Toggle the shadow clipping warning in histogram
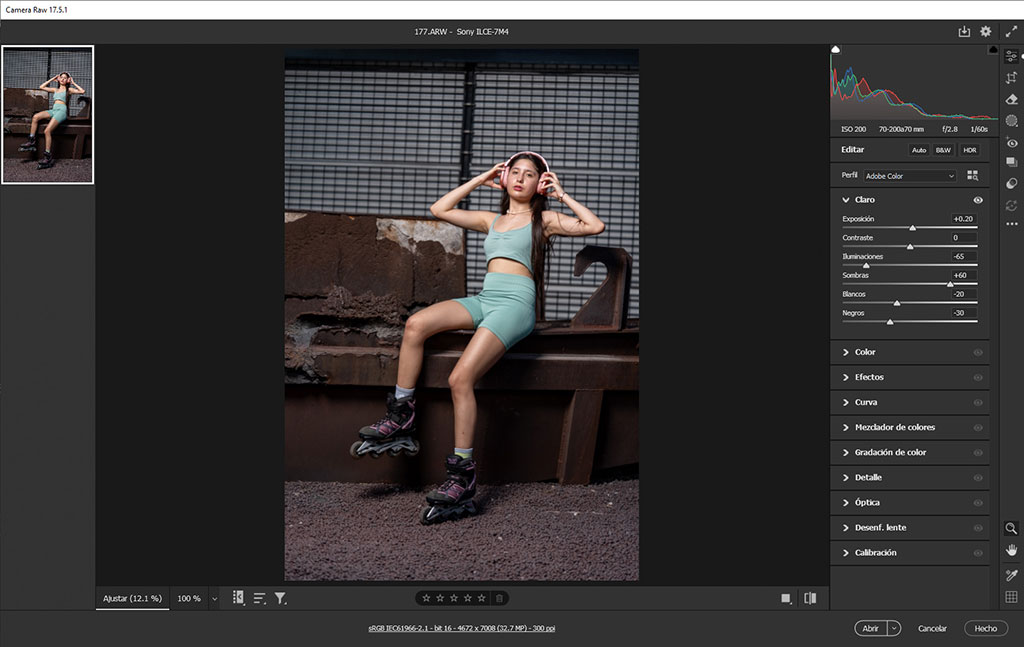This screenshot has width=1024, height=647. click(x=836, y=49)
